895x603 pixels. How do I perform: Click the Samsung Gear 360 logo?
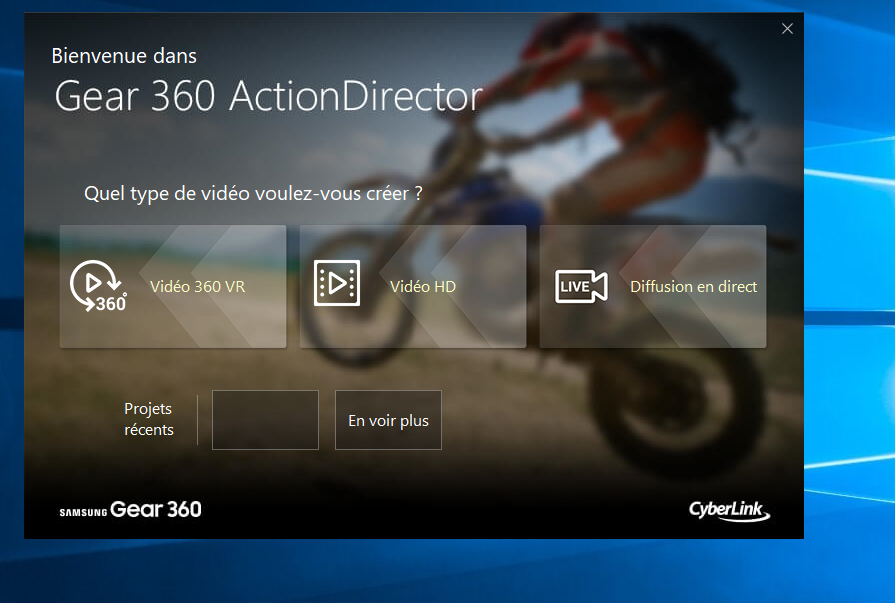tap(130, 509)
